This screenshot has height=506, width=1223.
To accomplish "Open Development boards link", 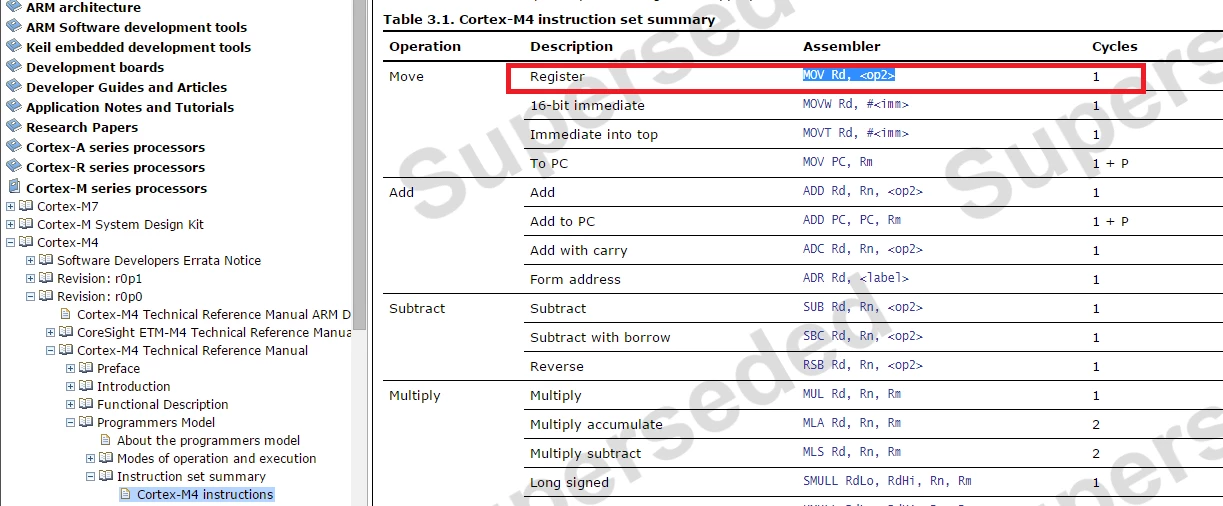I will [x=95, y=67].
